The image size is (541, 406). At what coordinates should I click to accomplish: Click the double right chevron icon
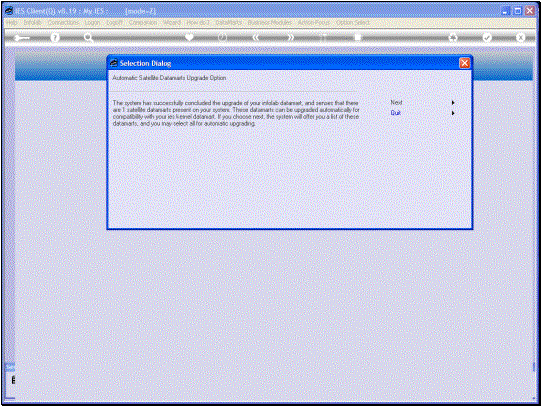coord(291,37)
